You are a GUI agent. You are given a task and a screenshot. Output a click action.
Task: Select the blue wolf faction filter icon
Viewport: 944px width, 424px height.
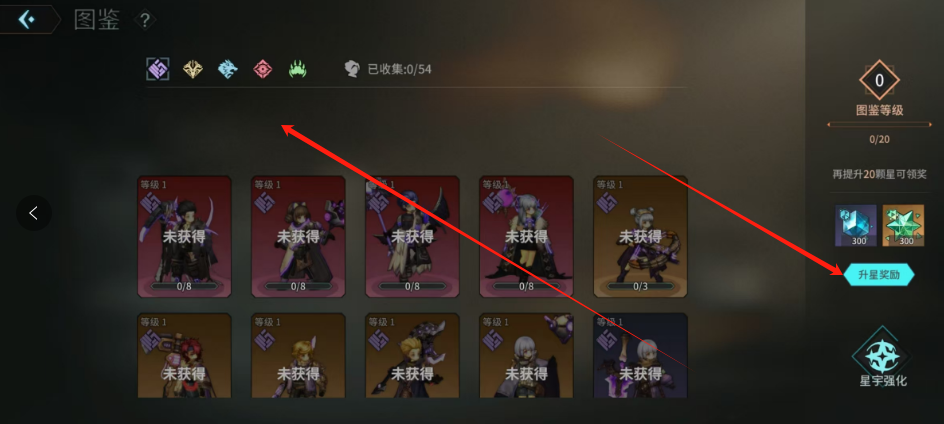tap(228, 69)
